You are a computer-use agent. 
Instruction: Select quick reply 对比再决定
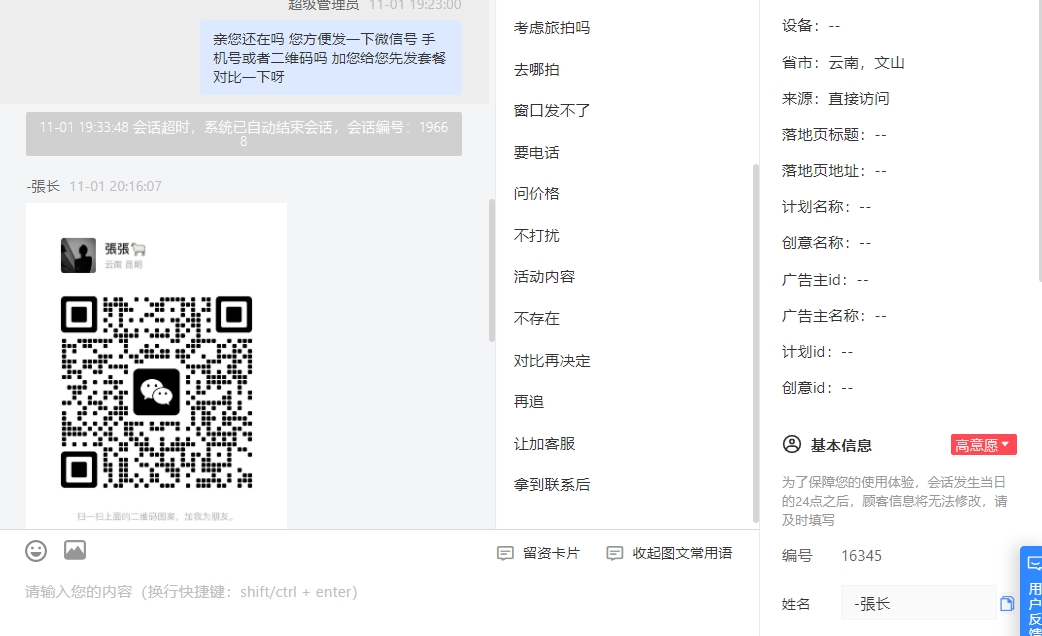click(552, 361)
